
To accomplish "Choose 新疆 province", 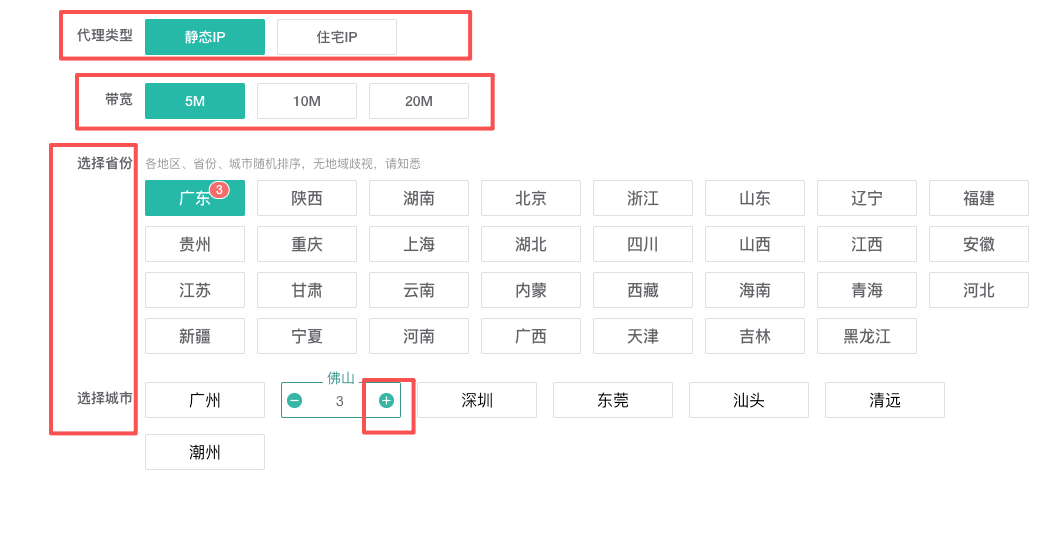I will click(x=195, y=336).
